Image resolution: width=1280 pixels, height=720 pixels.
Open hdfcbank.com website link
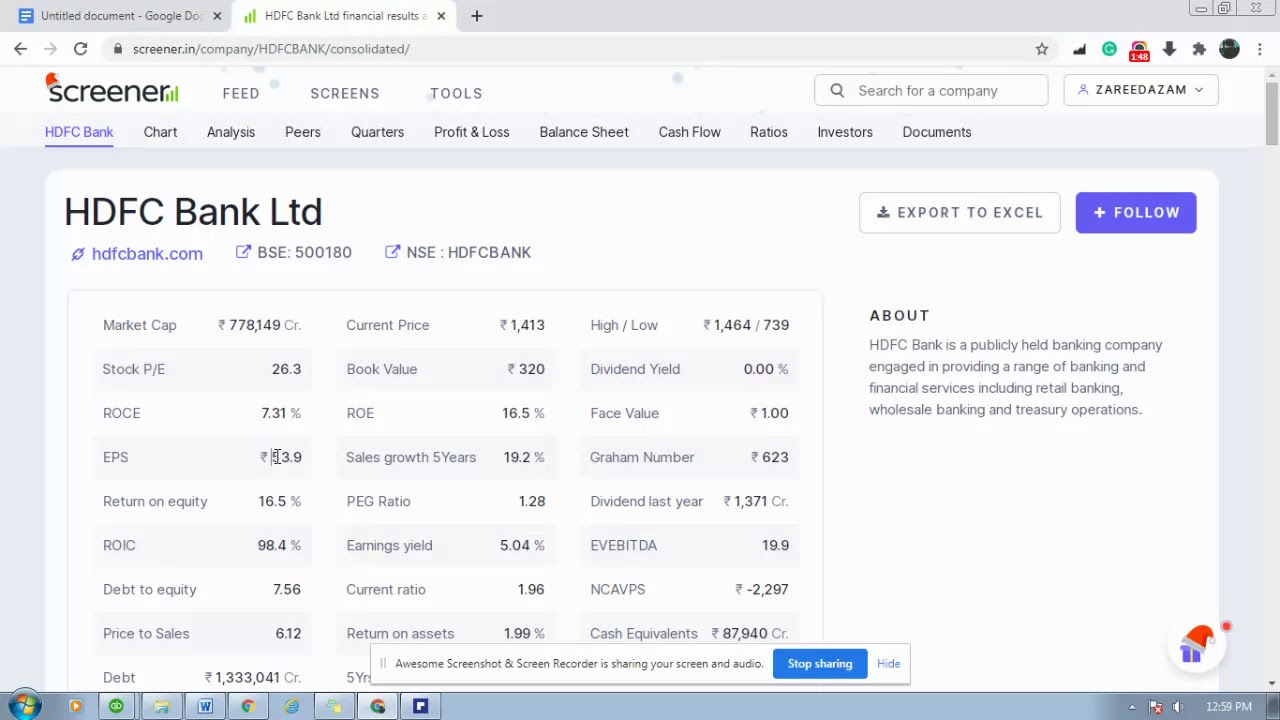(x=147, y=253)
